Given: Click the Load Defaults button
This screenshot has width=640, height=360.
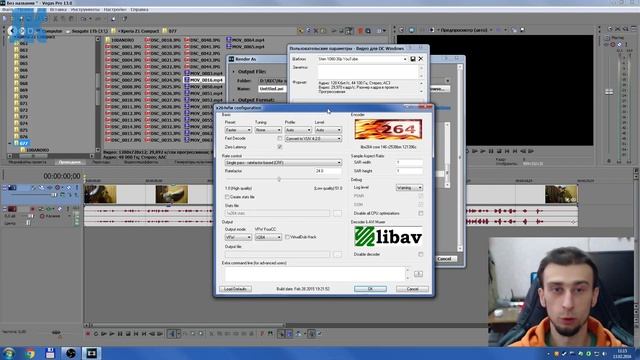Looking at the screenshot, I should point(236,289).
